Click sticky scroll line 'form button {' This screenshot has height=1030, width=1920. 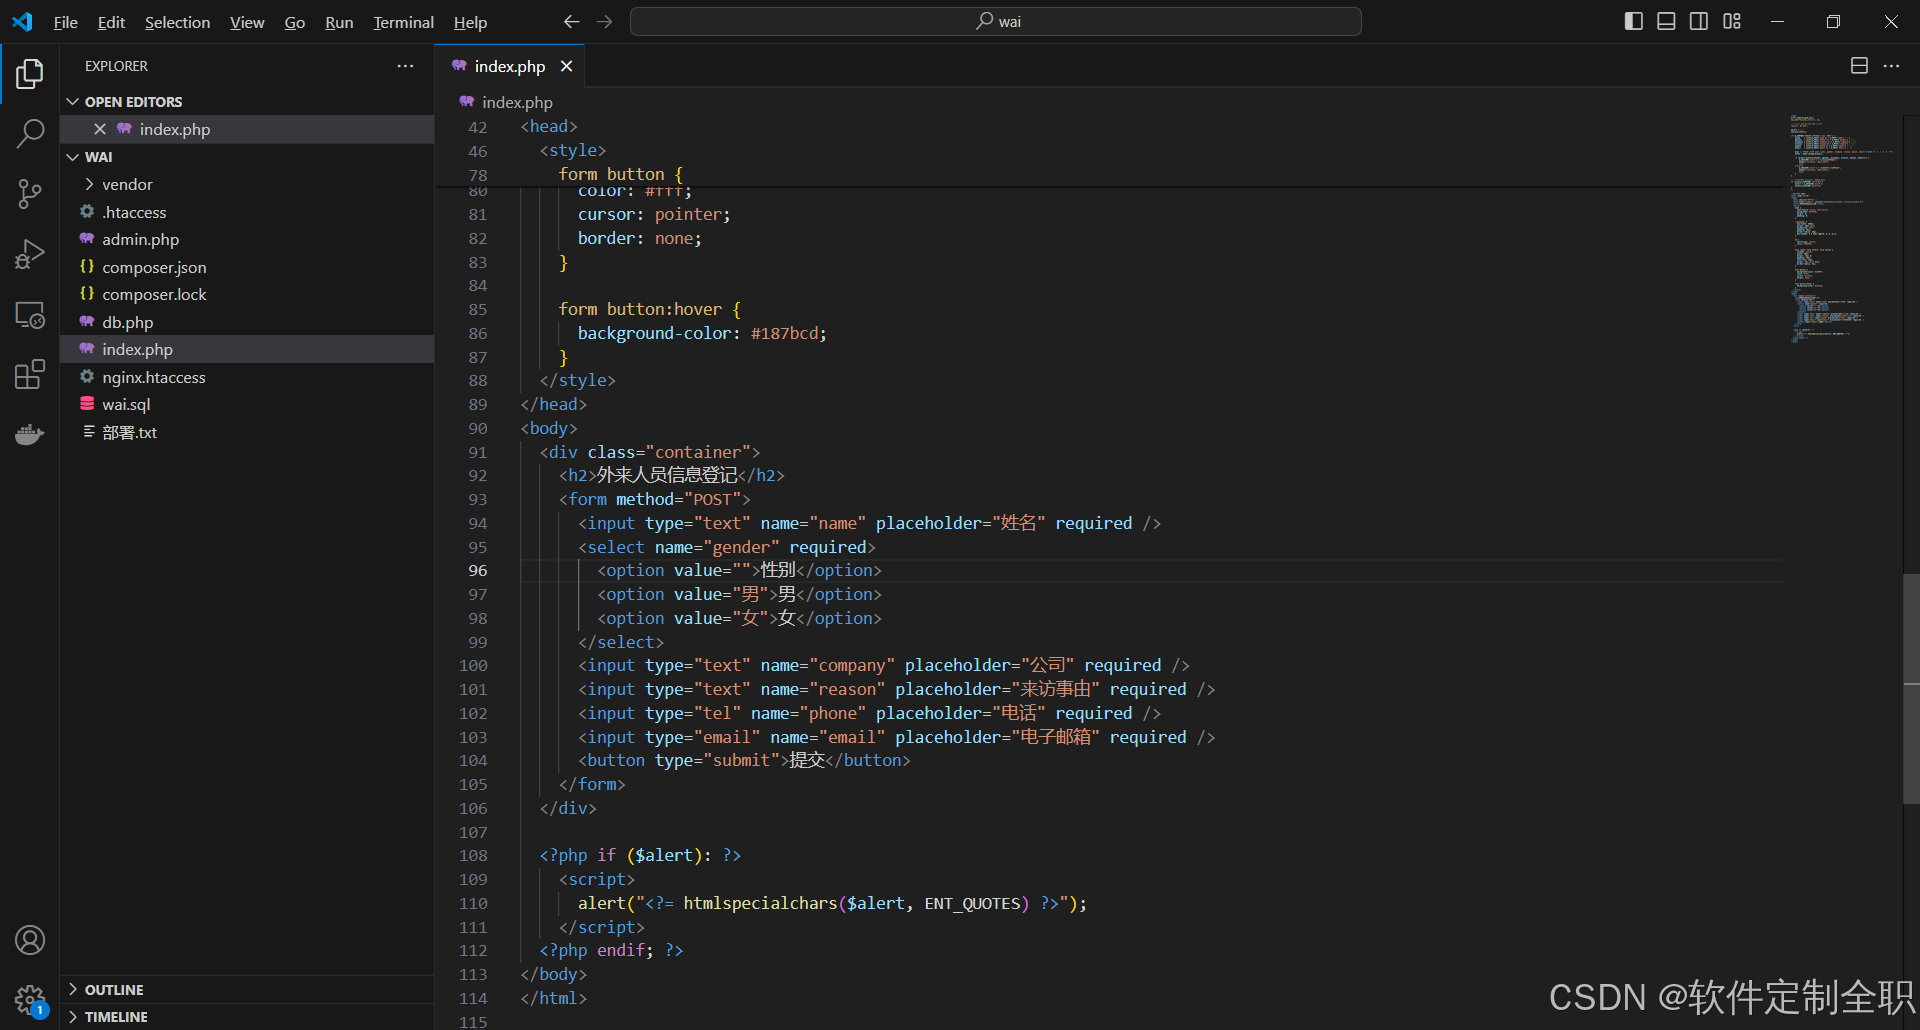click(x=620, y=174)
